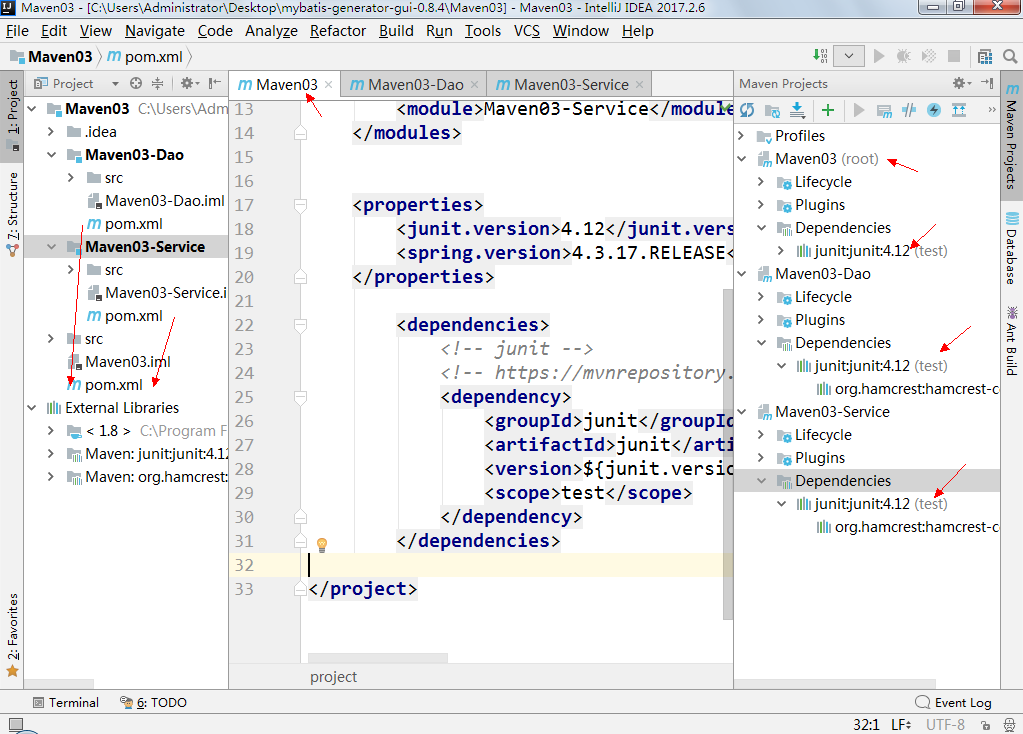Collapse External Libraries node
This screenshot has width=1023, height=734.
[31, 408]
